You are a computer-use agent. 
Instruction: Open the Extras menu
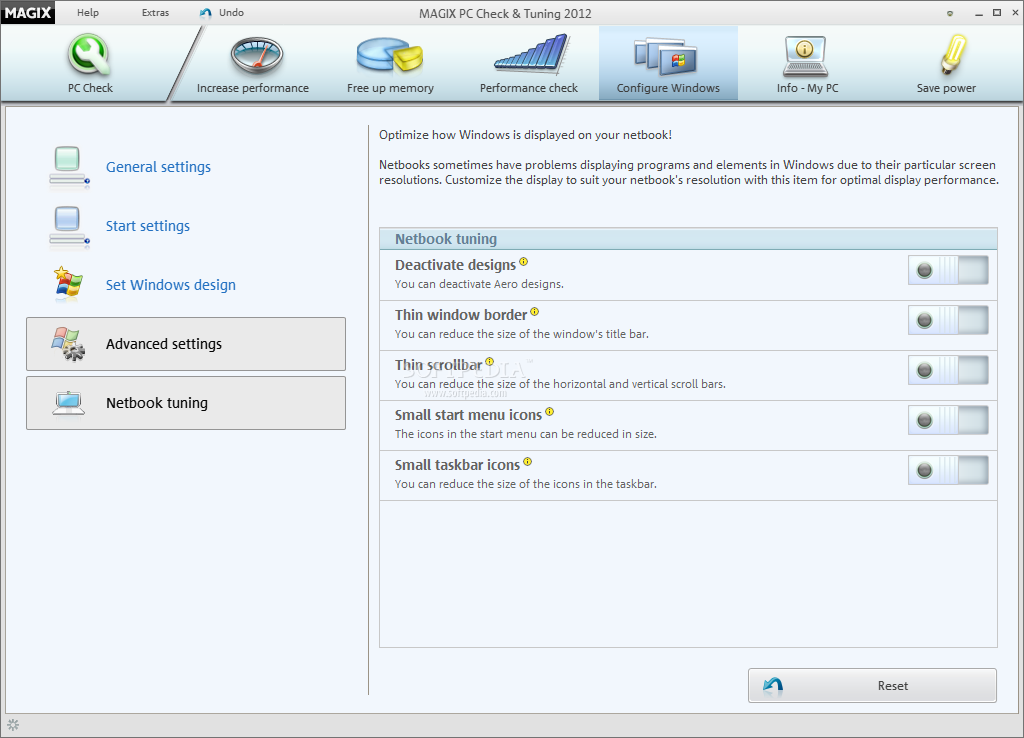point(155,12)
